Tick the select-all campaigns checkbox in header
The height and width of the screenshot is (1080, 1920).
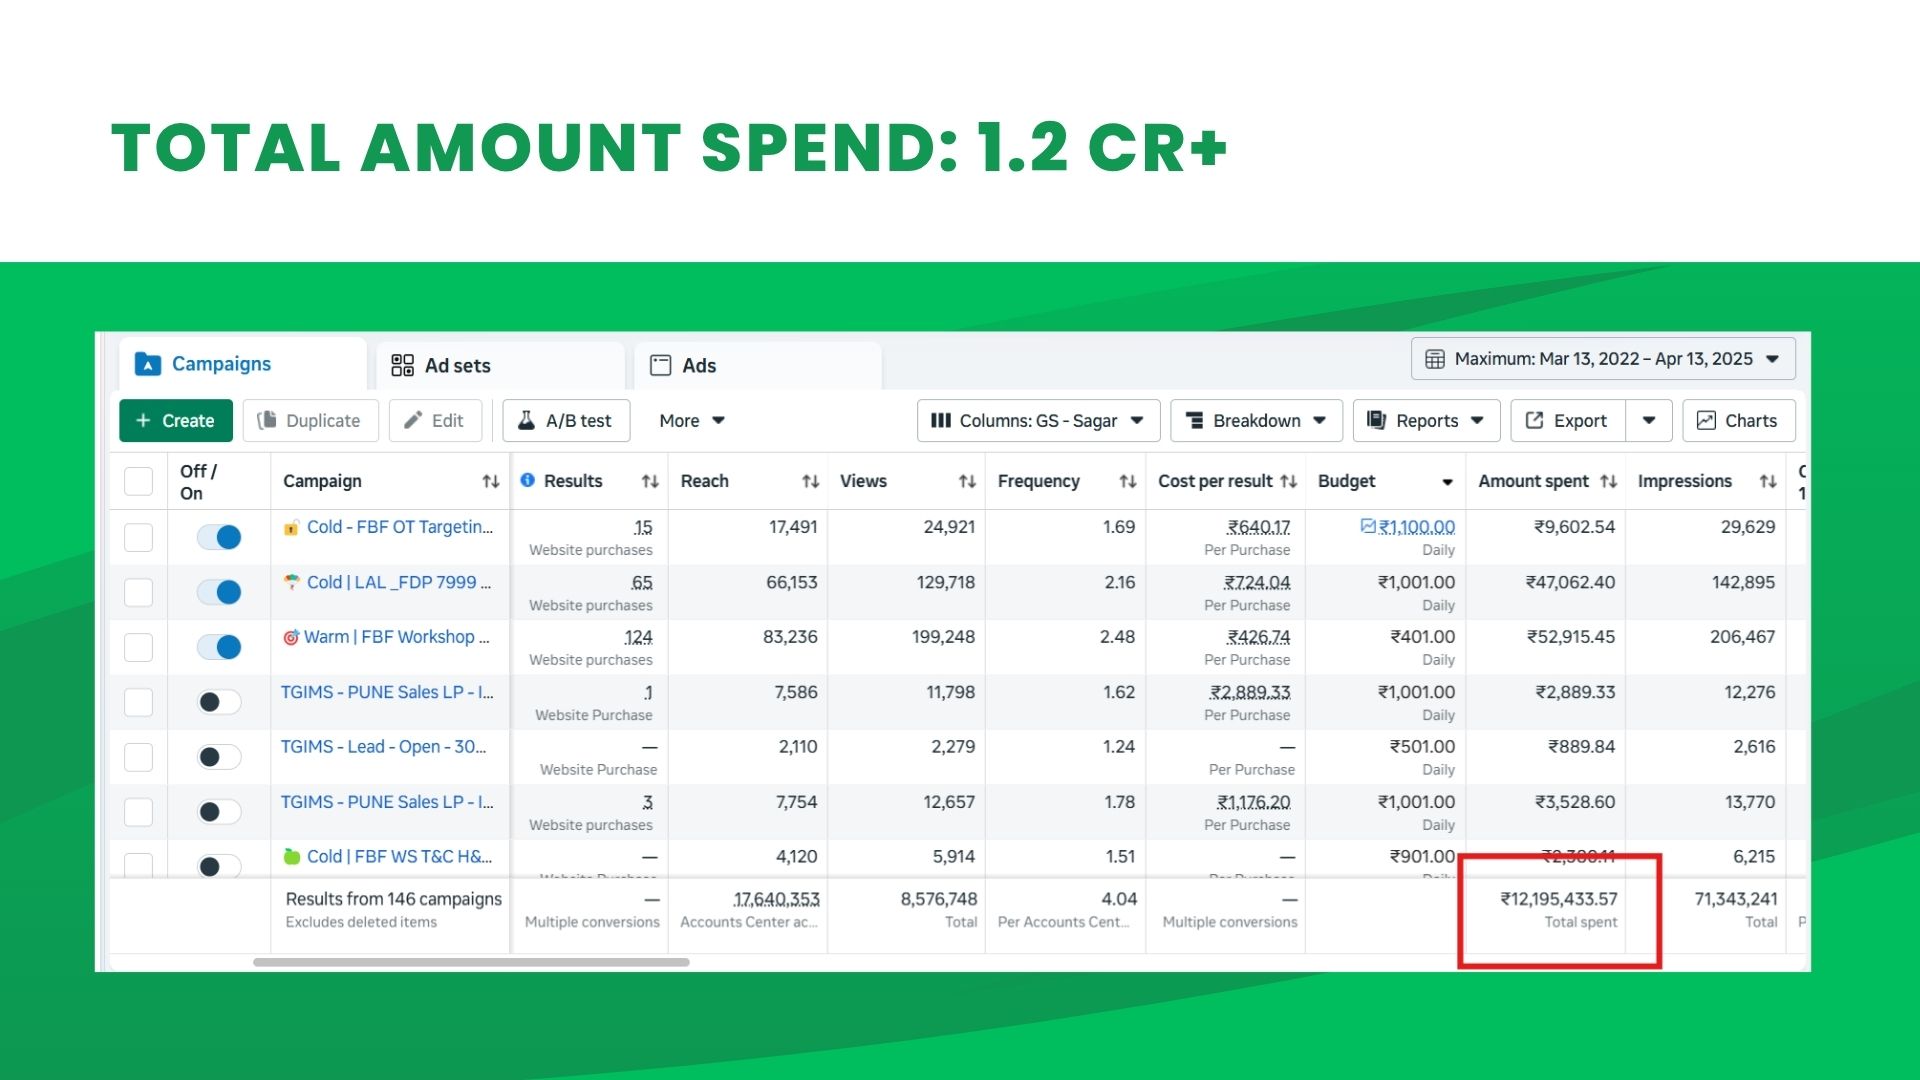pyautogui.click(x=138, y=481)
